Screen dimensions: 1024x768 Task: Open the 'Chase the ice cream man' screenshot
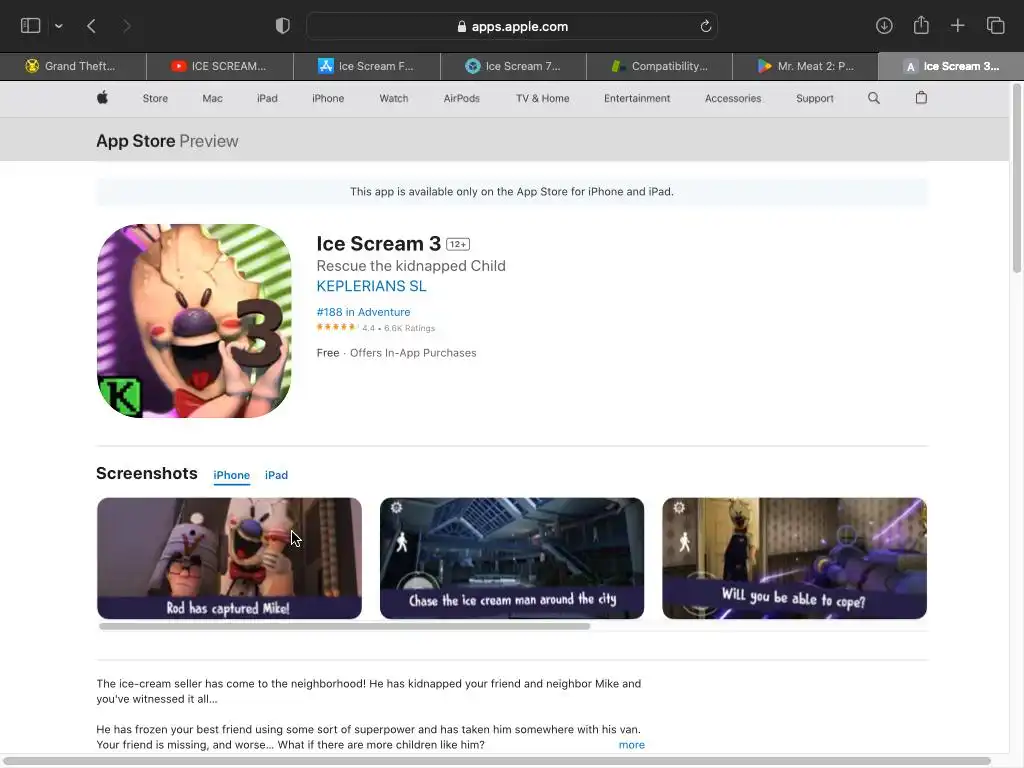coord(512,558)
